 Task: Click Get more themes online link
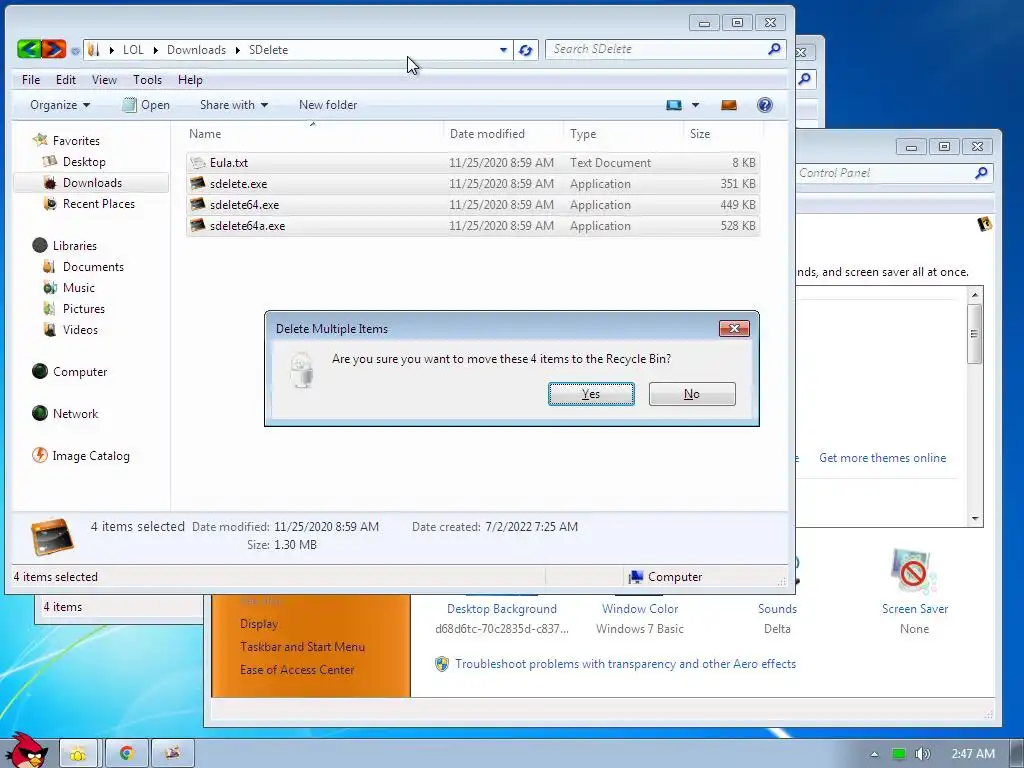click(x=882, y=458)
